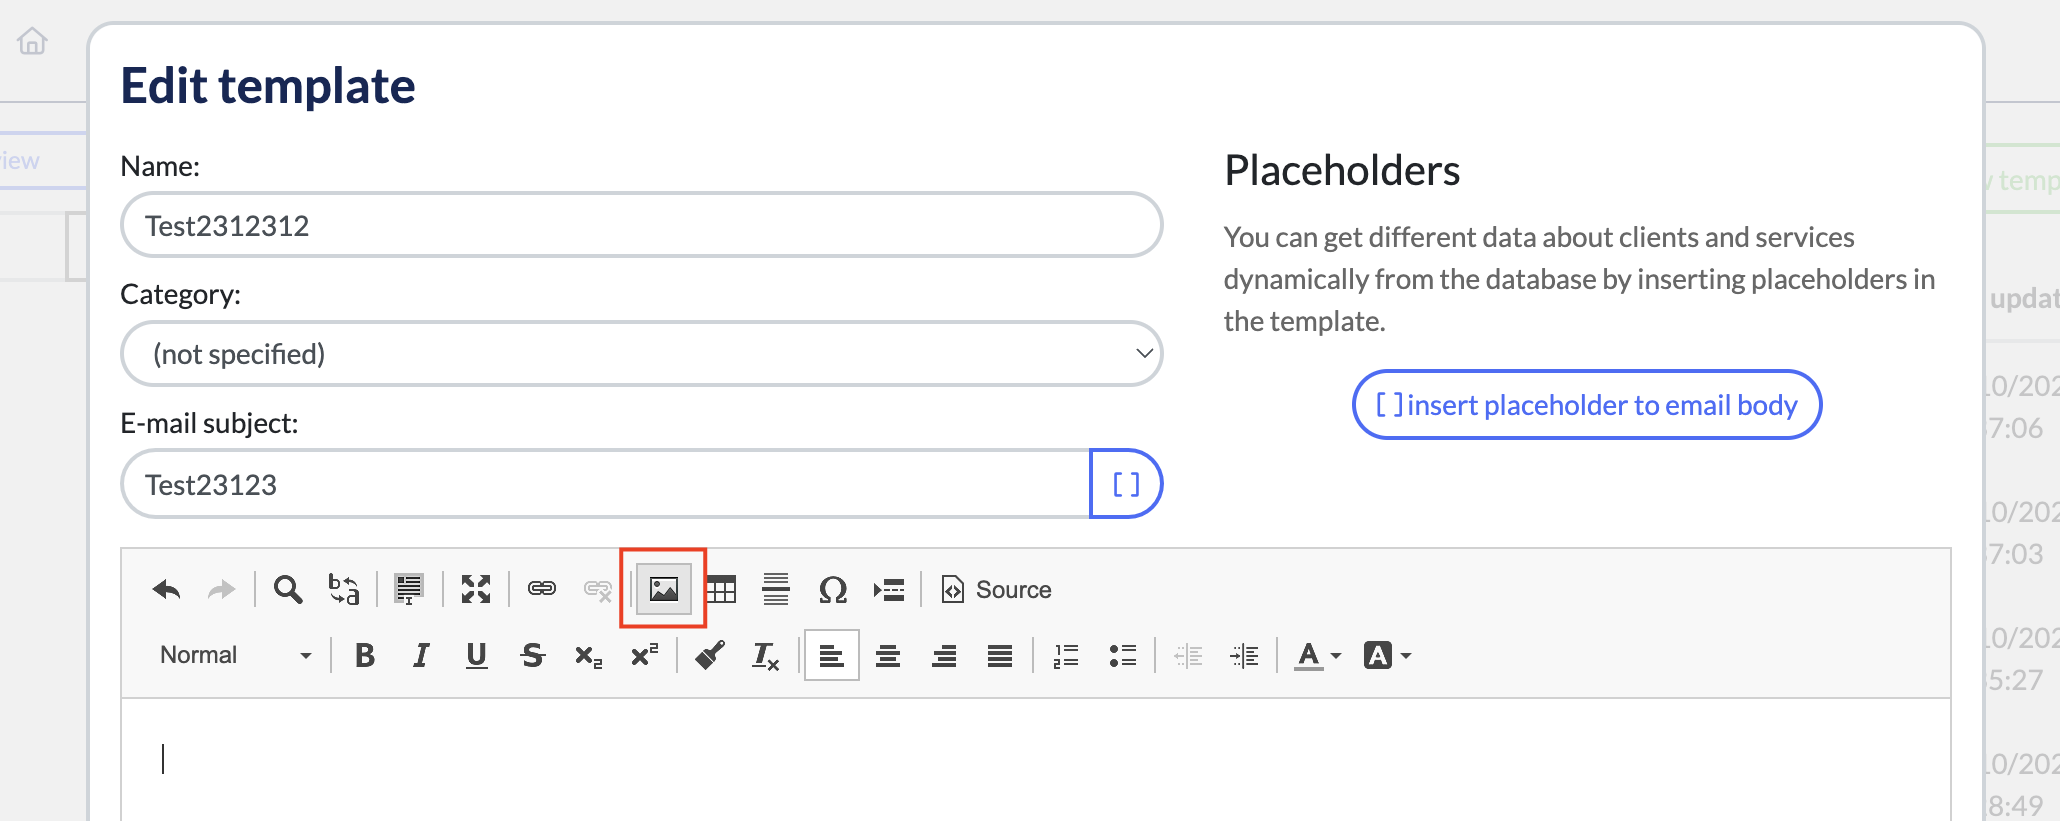Toggle Underline formatting
Screen dimensions: 2060x821
[x=477, y=656]
